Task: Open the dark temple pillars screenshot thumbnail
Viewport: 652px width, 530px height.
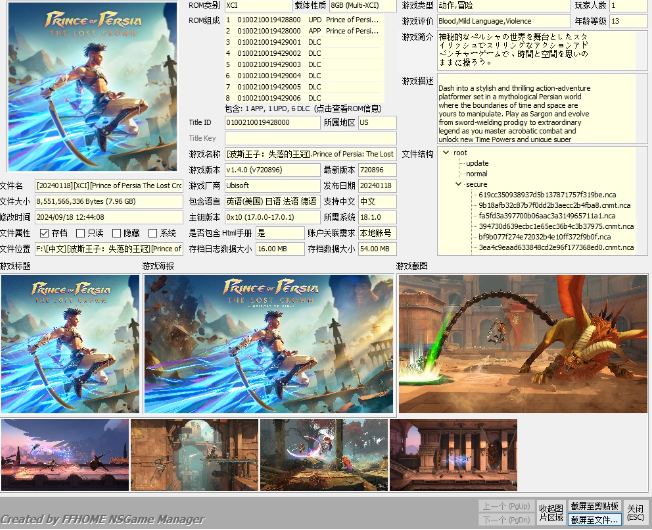Action: [x=454, y=455]
